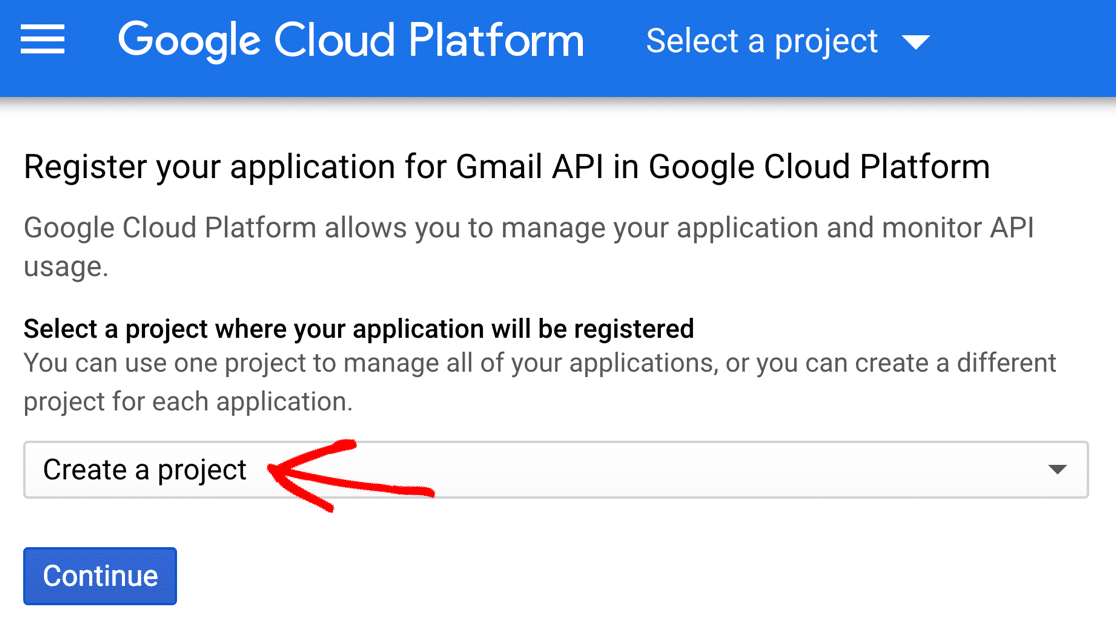Click 'Select a project where your application will be registered'
This screenshot has width=1116, height=626.
[x=359, y=329]
